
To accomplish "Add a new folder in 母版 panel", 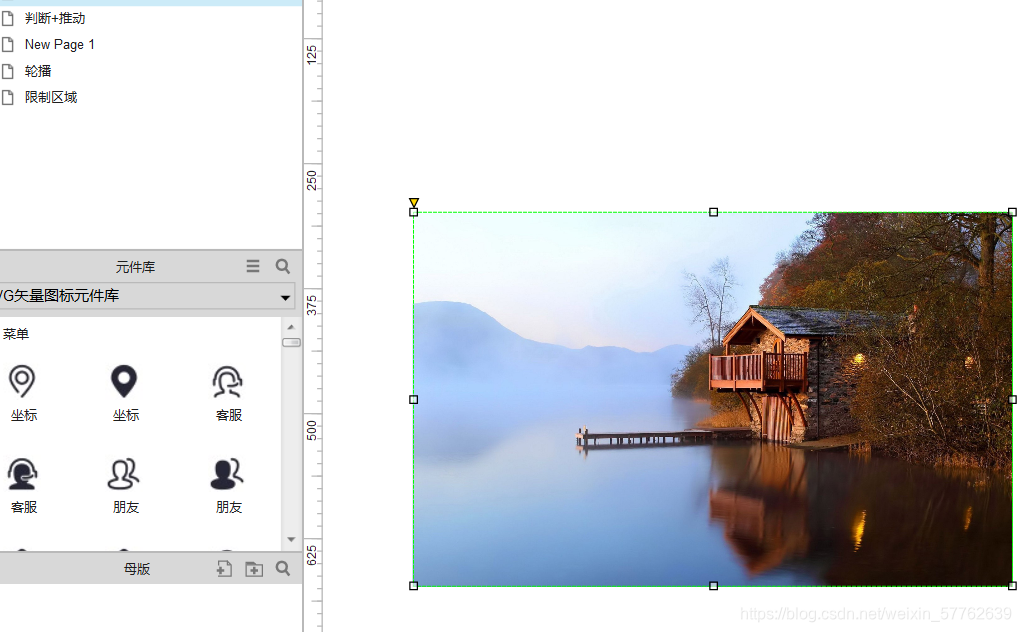I will (254, 569).
